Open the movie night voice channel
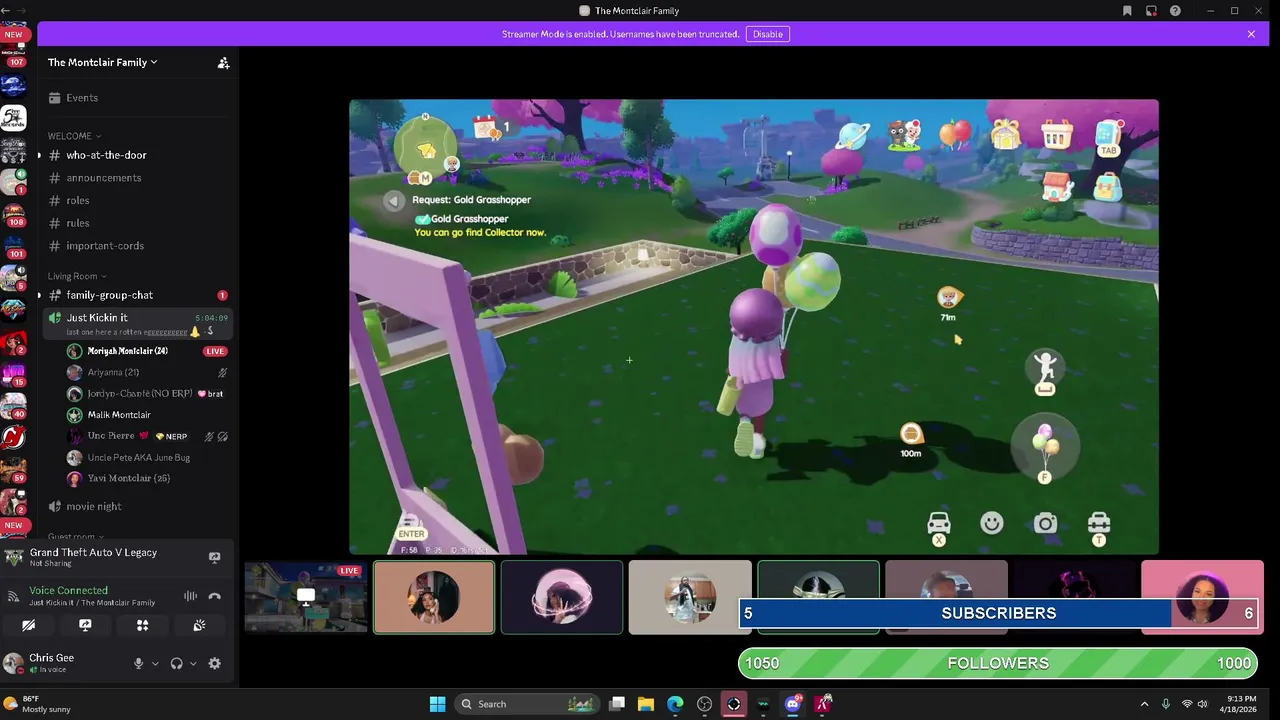The height and width of the screenshot is (720, 1280). 137,506
